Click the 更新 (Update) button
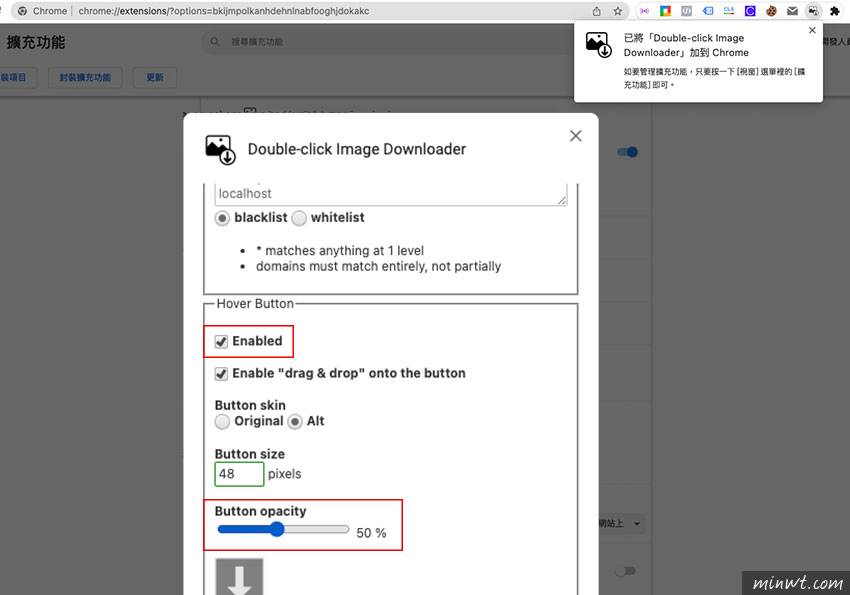Screen dimensions: 850x595 155,77
